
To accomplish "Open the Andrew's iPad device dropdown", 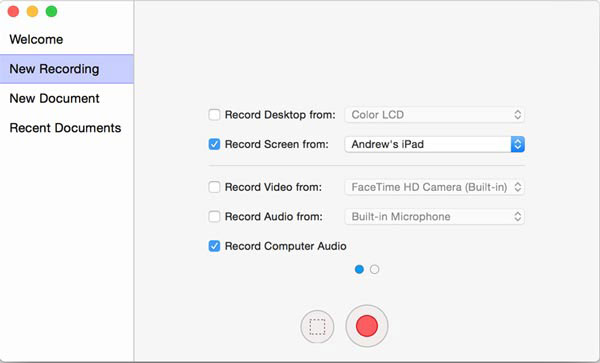I will tap(434, 144).
